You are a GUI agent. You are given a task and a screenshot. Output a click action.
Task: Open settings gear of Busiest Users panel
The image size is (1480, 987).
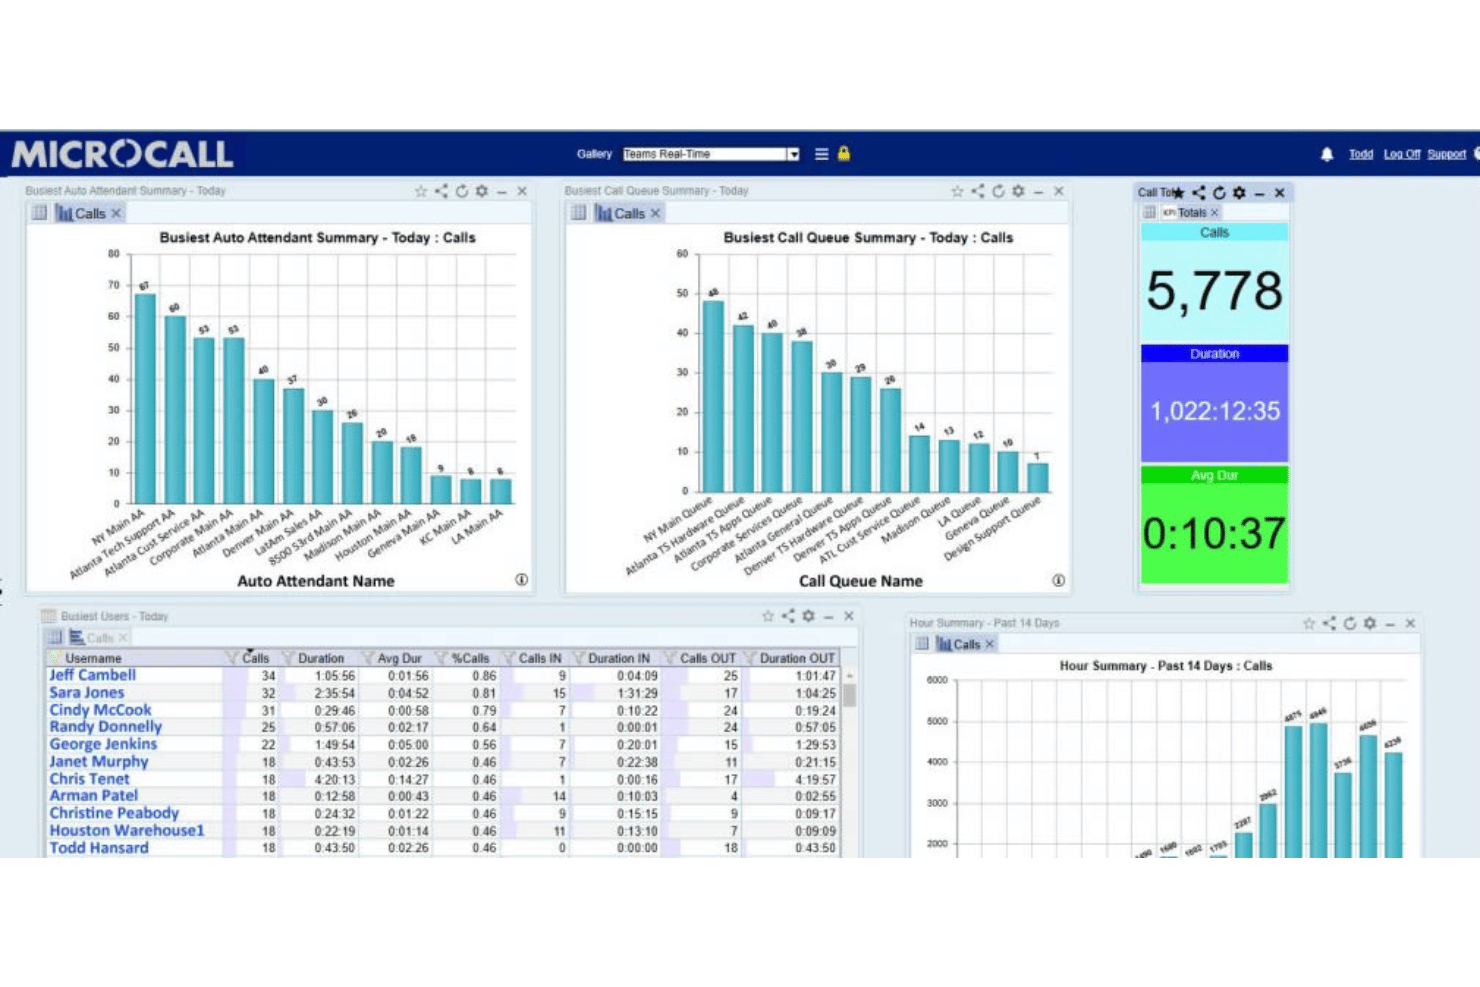click(808, 616)
